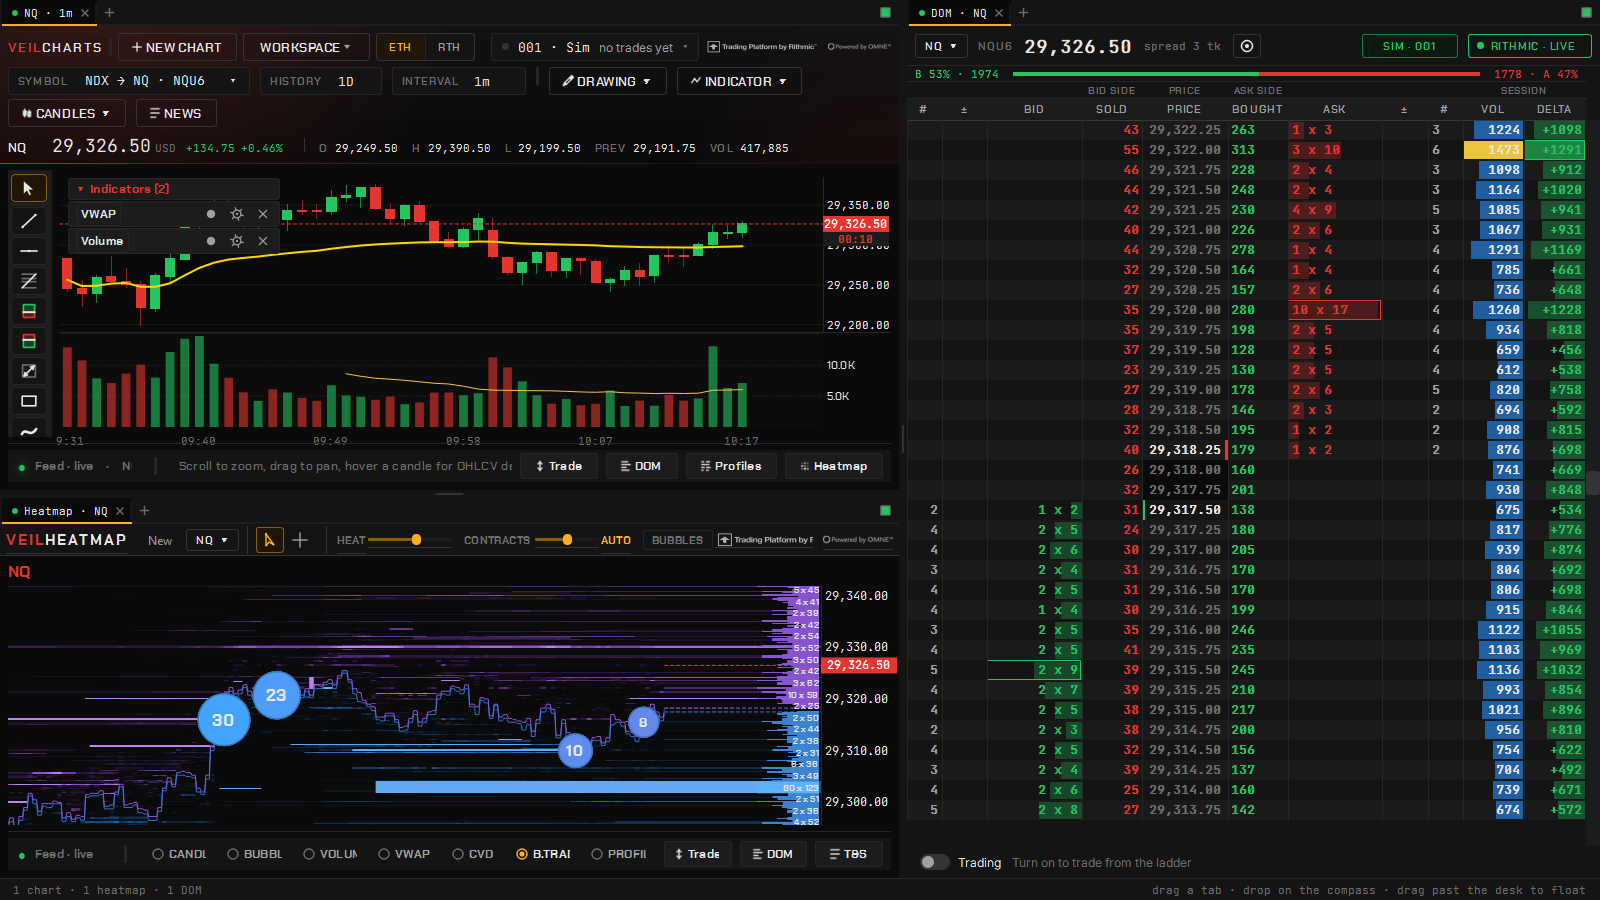Select the CVD radio option

pos(472,854)
